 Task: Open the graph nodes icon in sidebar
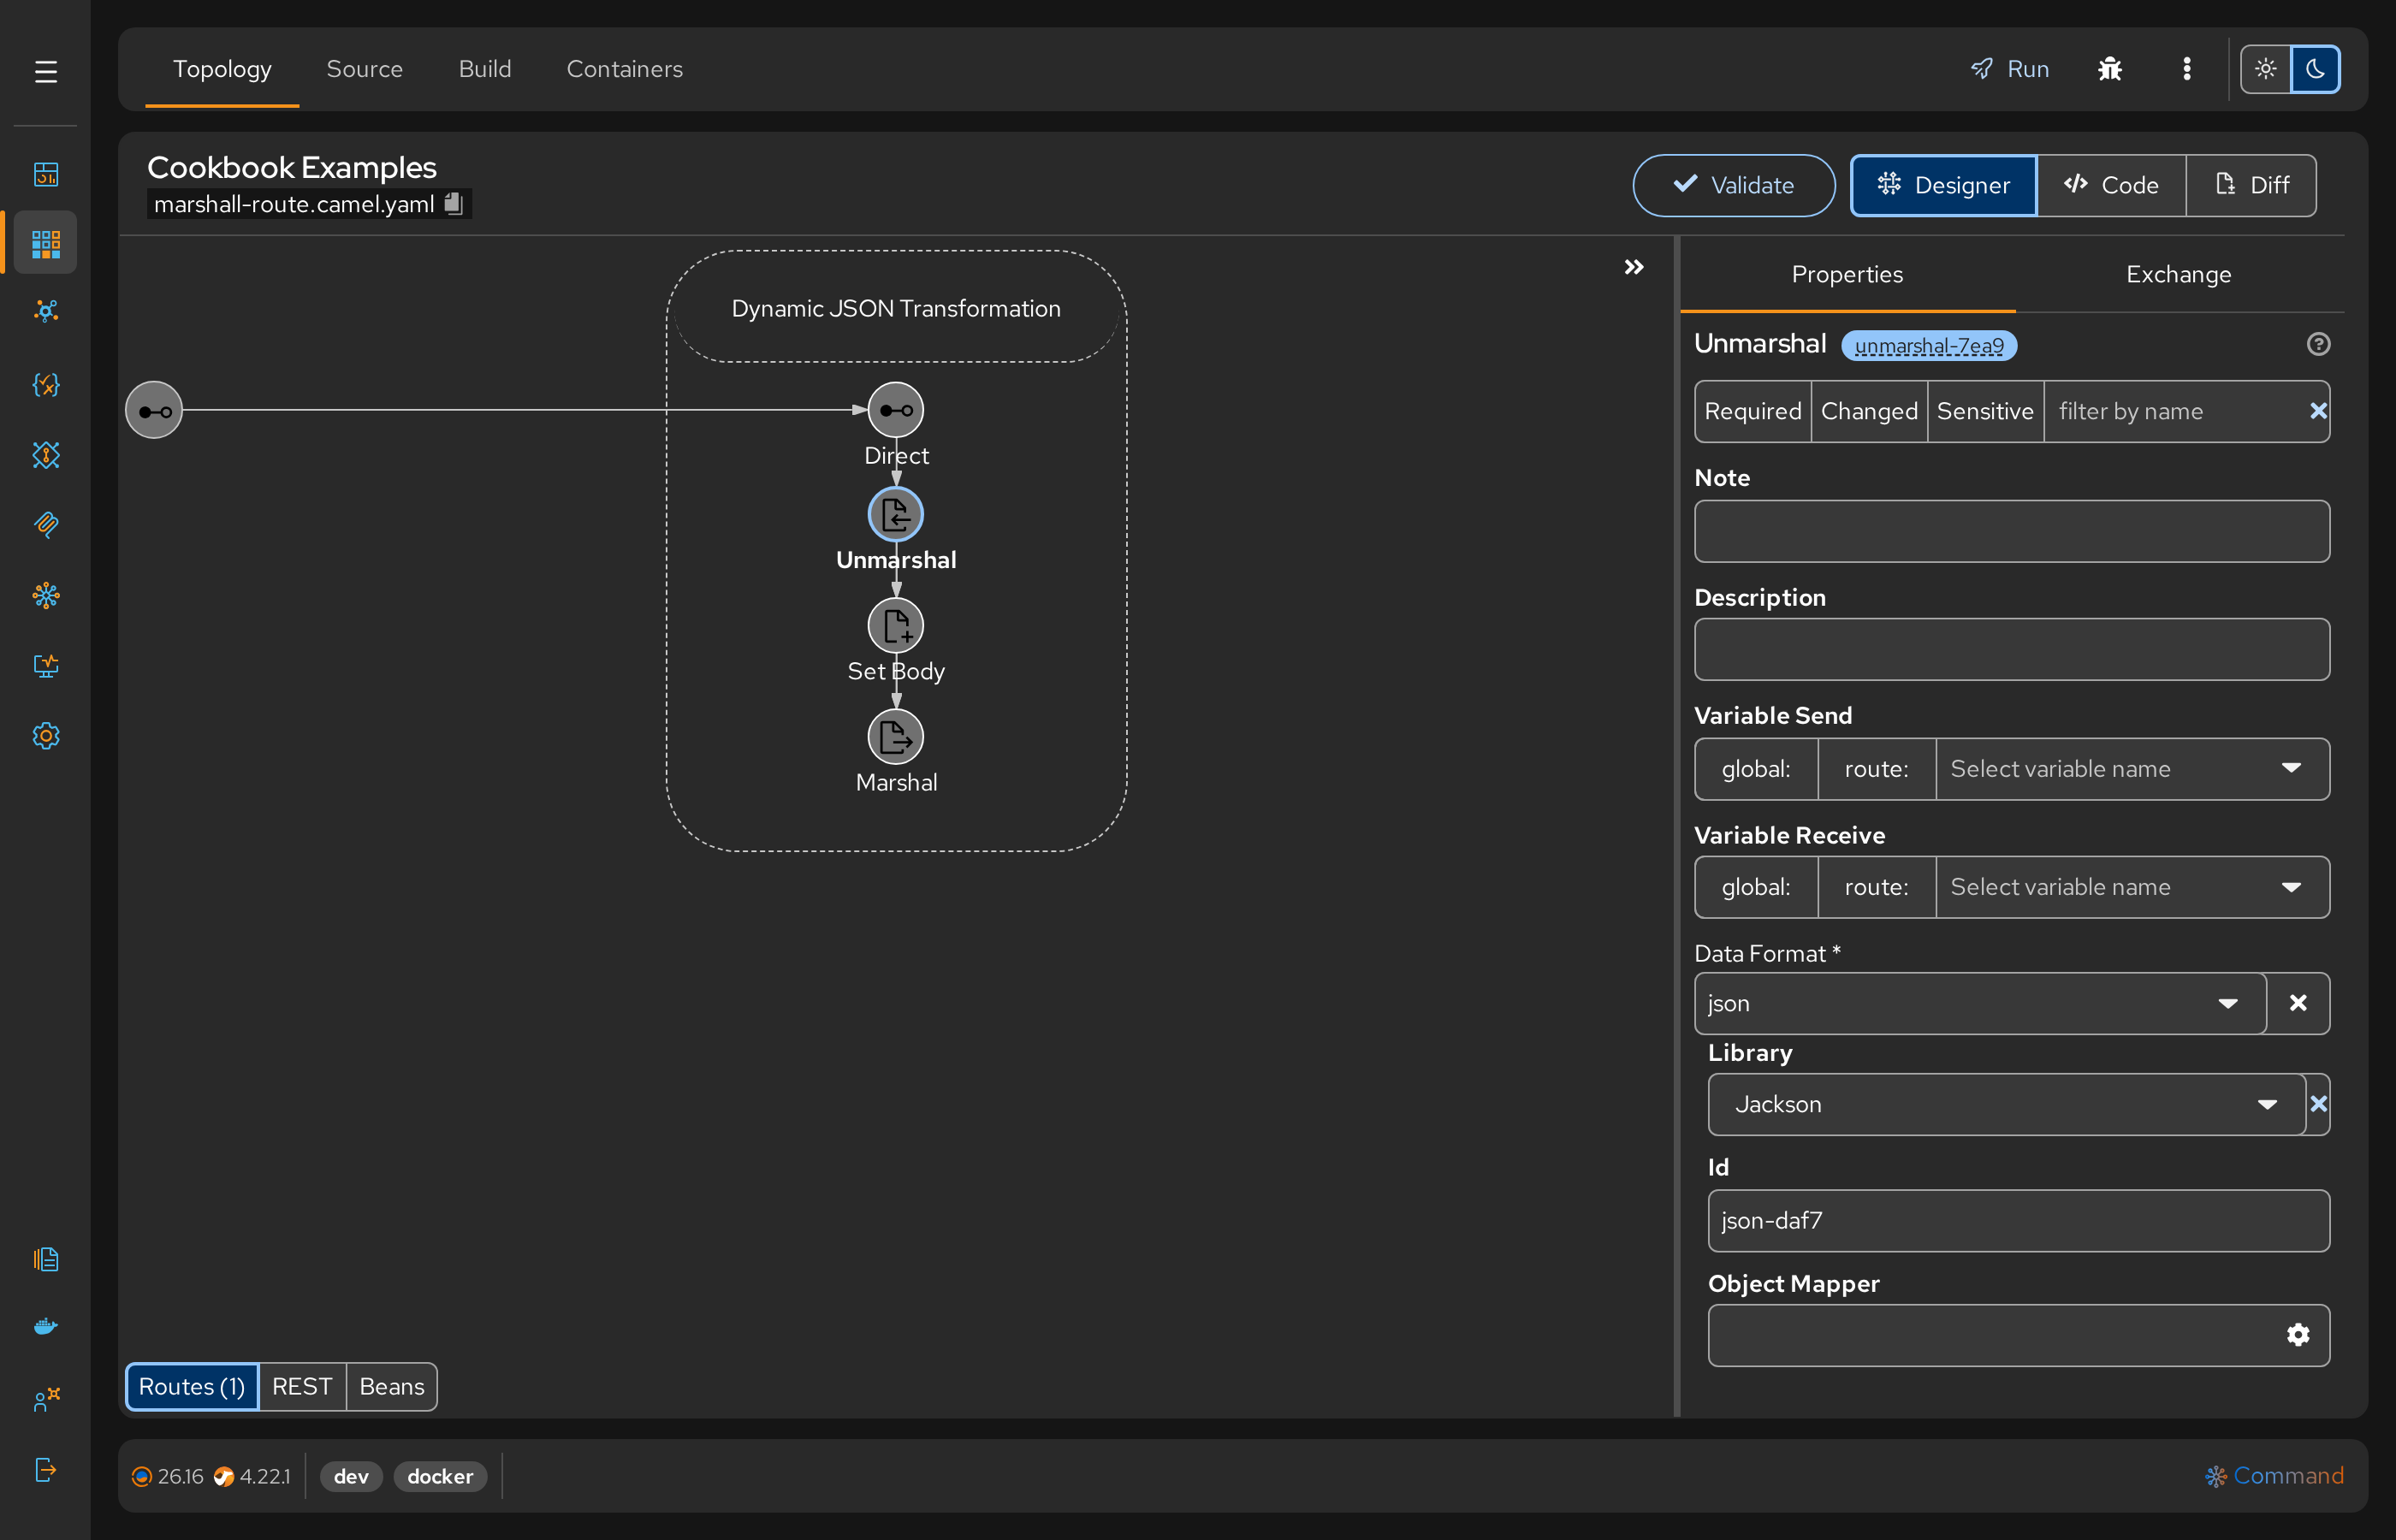[x=46, y=311]
